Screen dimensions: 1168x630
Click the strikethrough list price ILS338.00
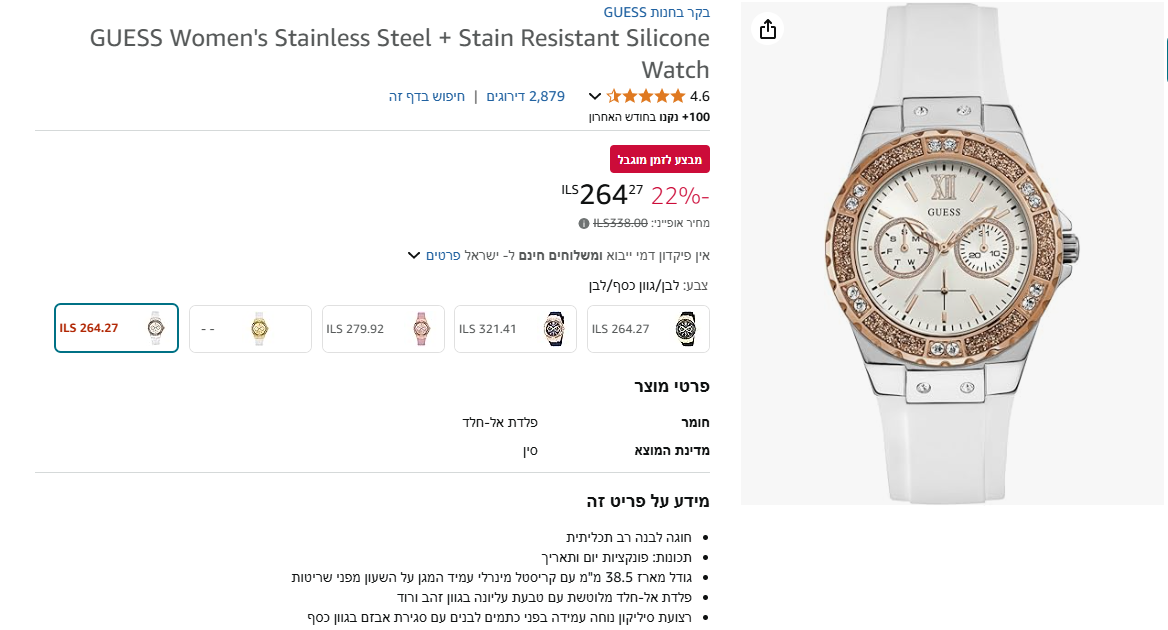click(622, 222)
